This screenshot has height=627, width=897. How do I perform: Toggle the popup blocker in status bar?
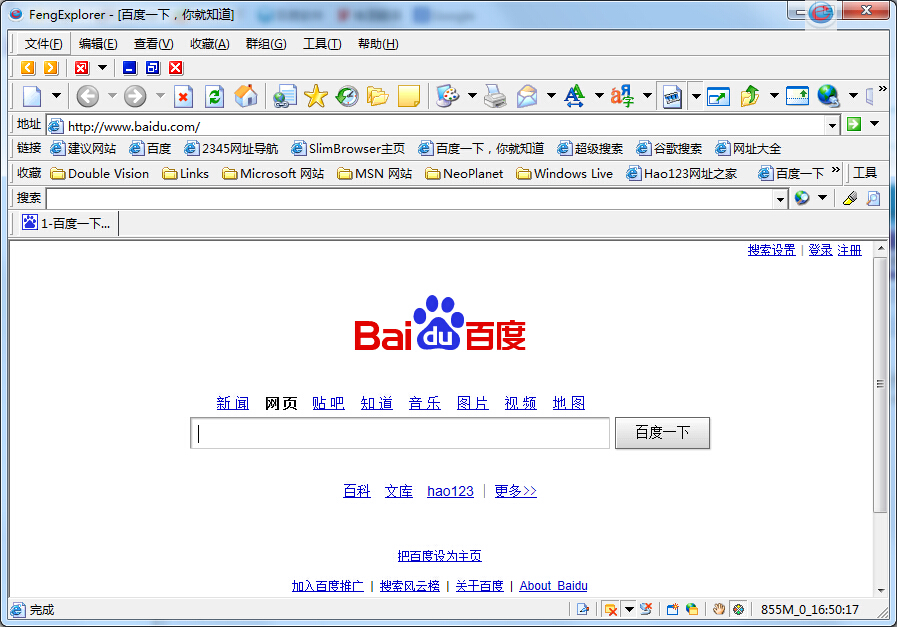pyautogui.click(x=610, y=609)
